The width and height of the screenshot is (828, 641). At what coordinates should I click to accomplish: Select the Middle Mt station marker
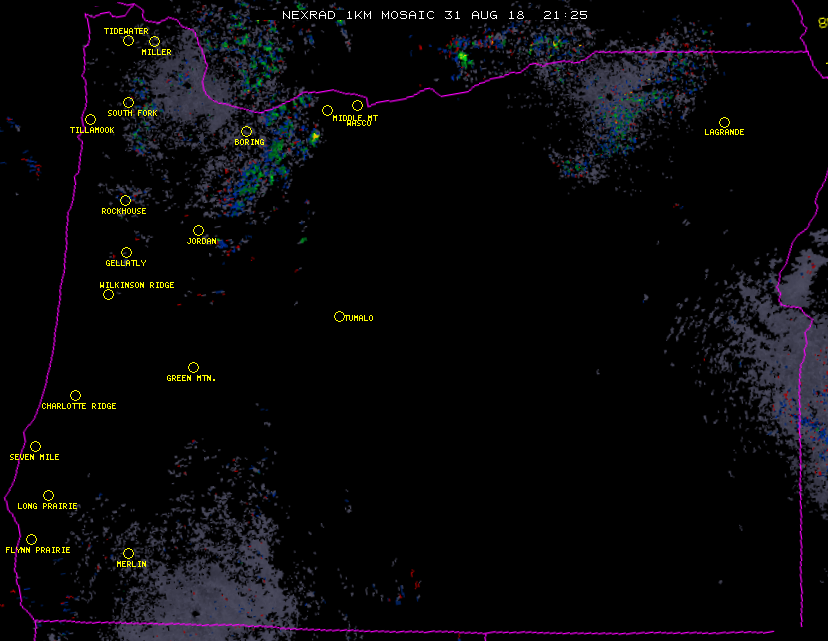pyautogui.click(x=327, y=111)
